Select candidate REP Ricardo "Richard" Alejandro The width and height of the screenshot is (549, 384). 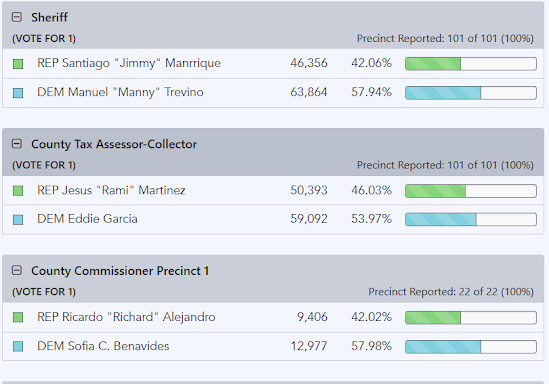click(x=126, y=317)
